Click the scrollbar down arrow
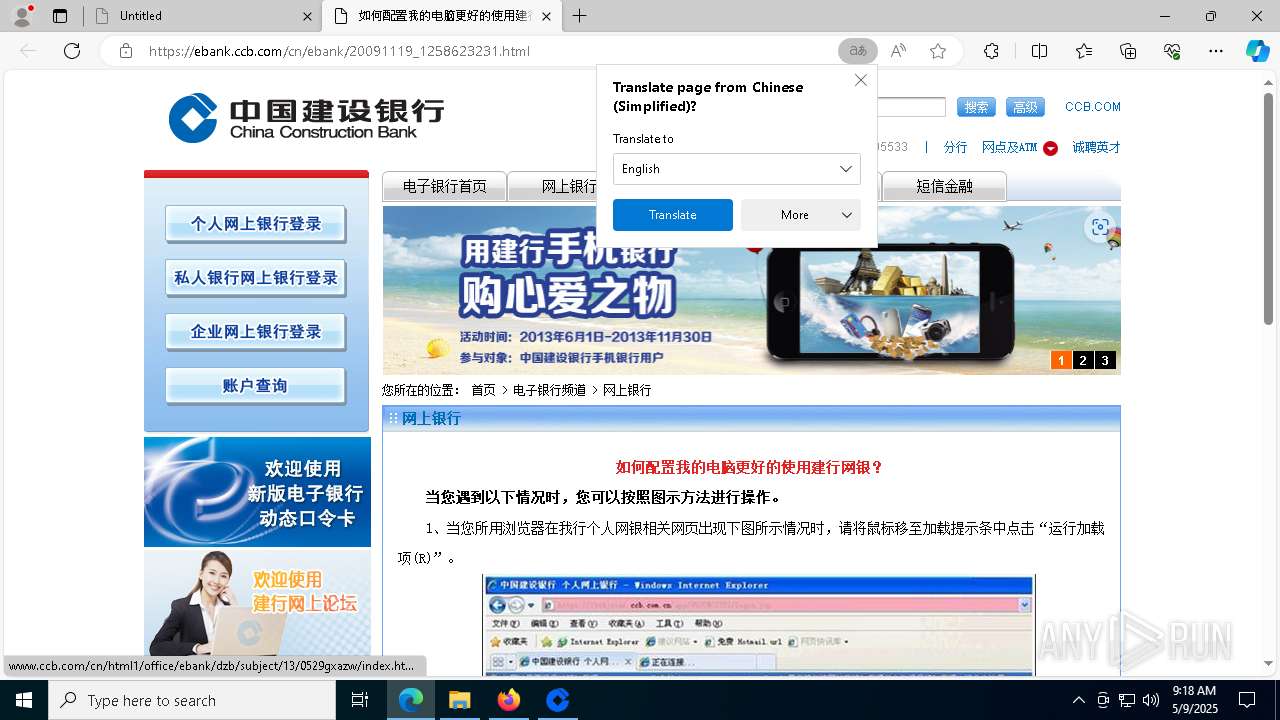This screenshot has height=720, width=1280. (x=1268, y=663)
